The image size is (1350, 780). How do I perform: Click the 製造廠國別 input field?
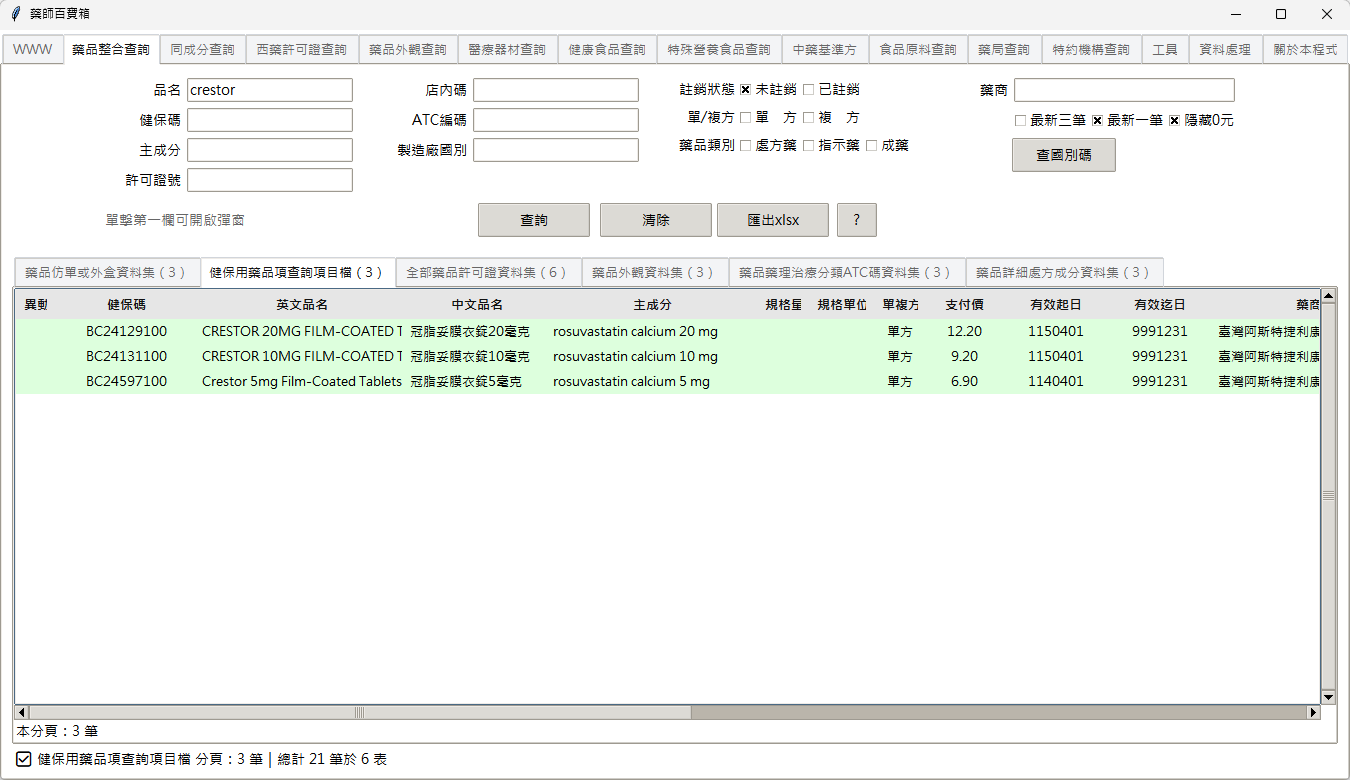point(556,150)
